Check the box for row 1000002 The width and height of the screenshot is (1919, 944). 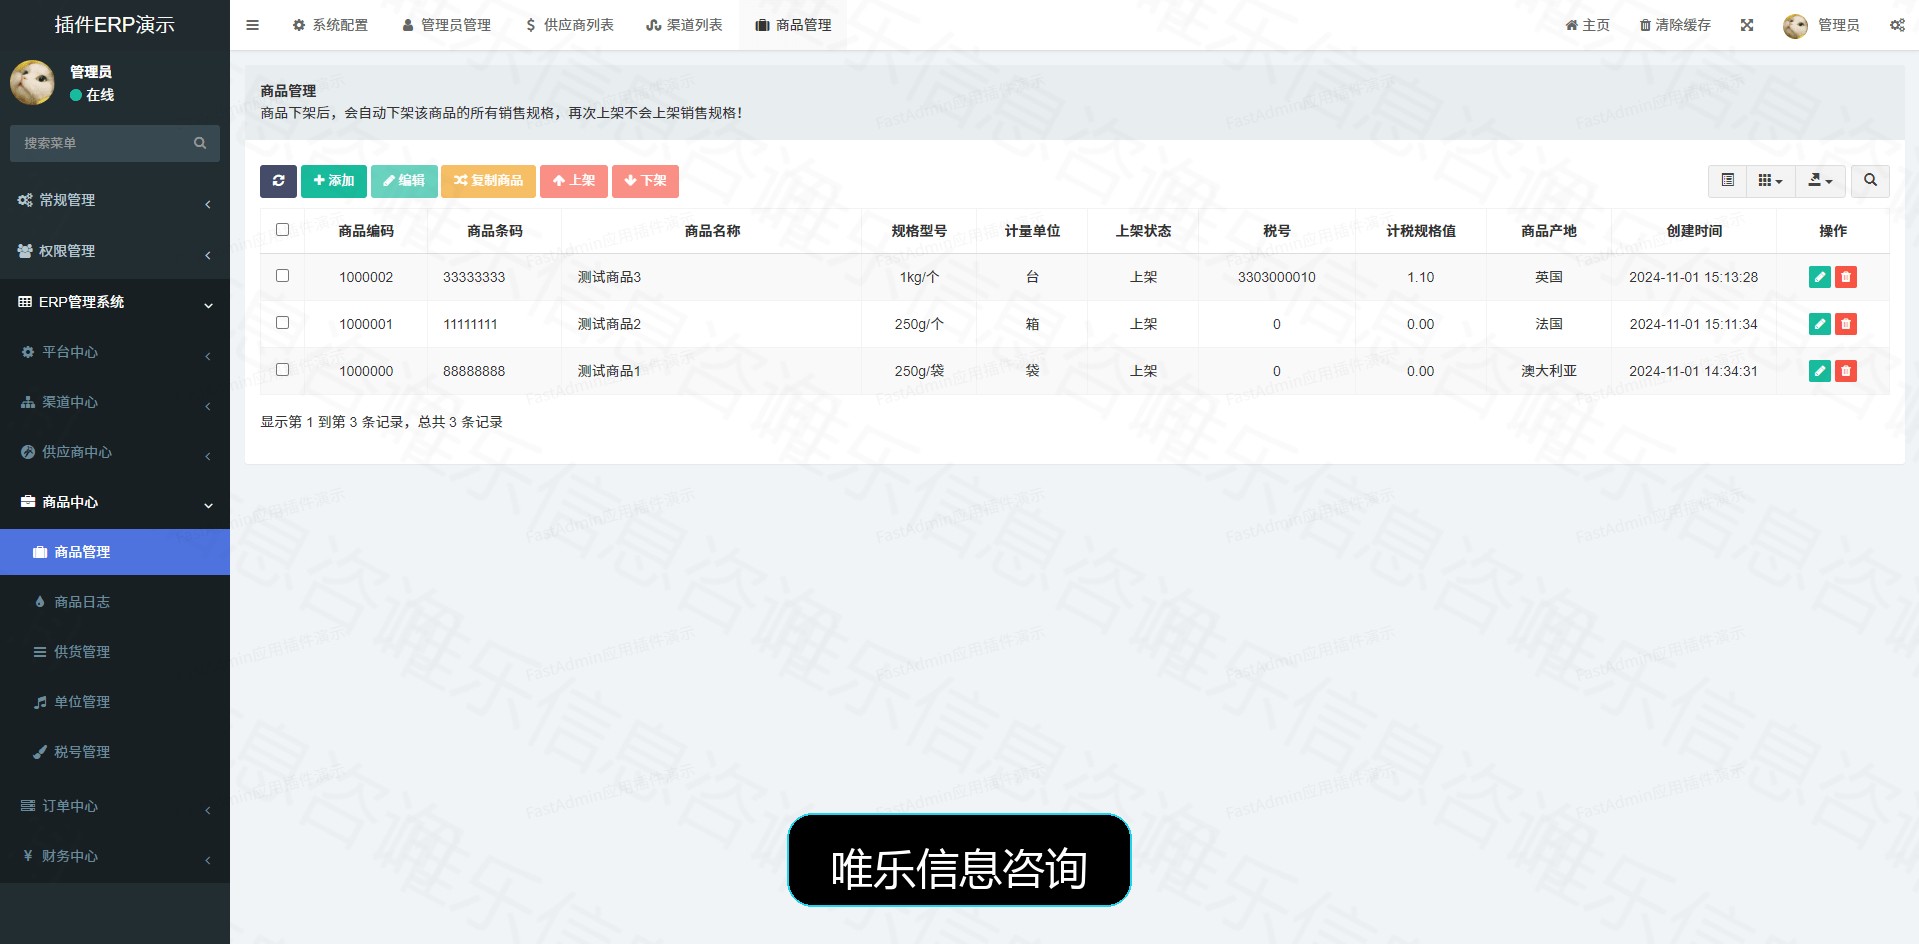coord(282,276)
